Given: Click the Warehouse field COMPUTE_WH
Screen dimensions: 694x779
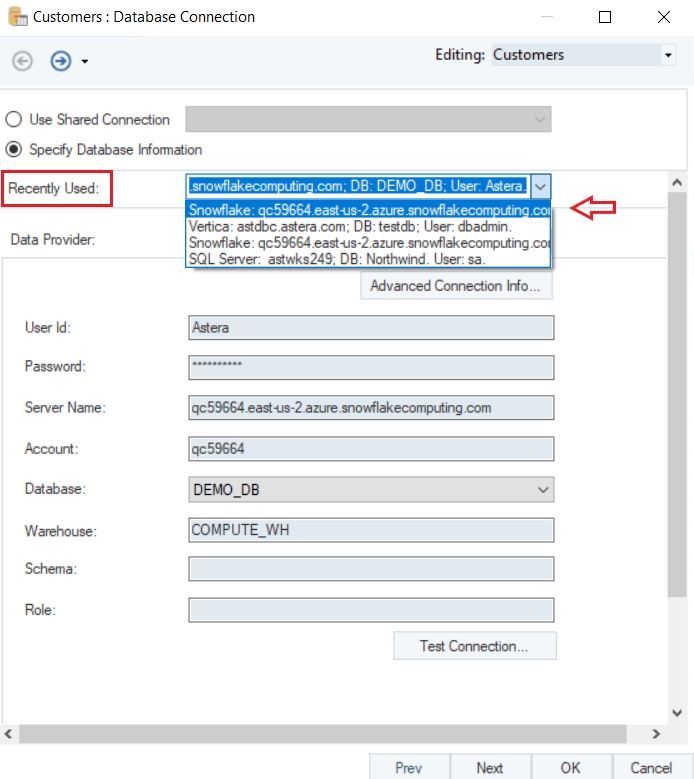Looking at the screenshot, I should pos(371,530).
